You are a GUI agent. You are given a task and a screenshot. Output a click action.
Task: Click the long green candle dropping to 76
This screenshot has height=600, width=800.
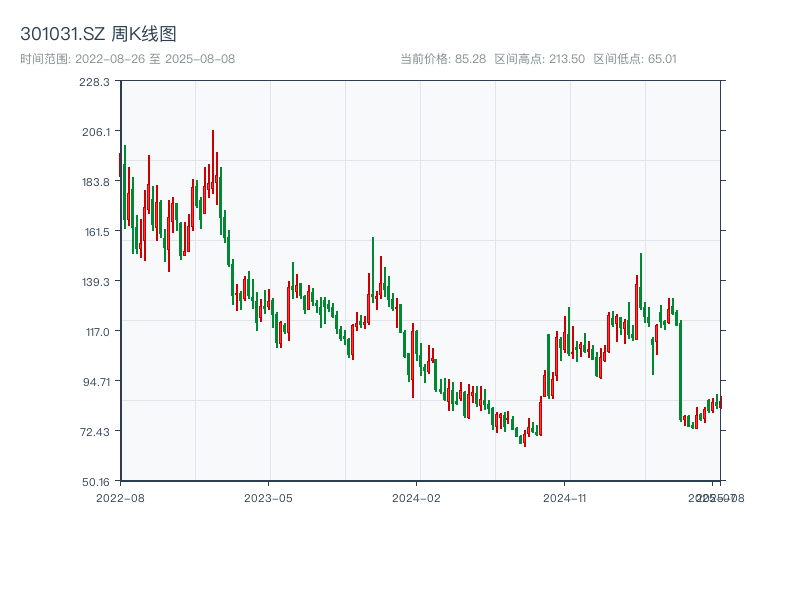pos(681,370)
